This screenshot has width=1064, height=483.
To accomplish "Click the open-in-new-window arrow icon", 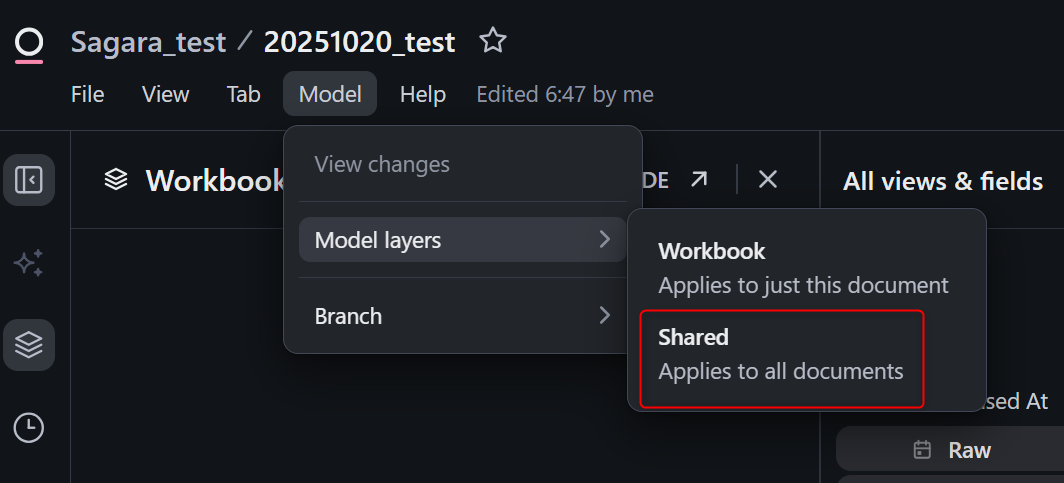I will pos(699,179).
